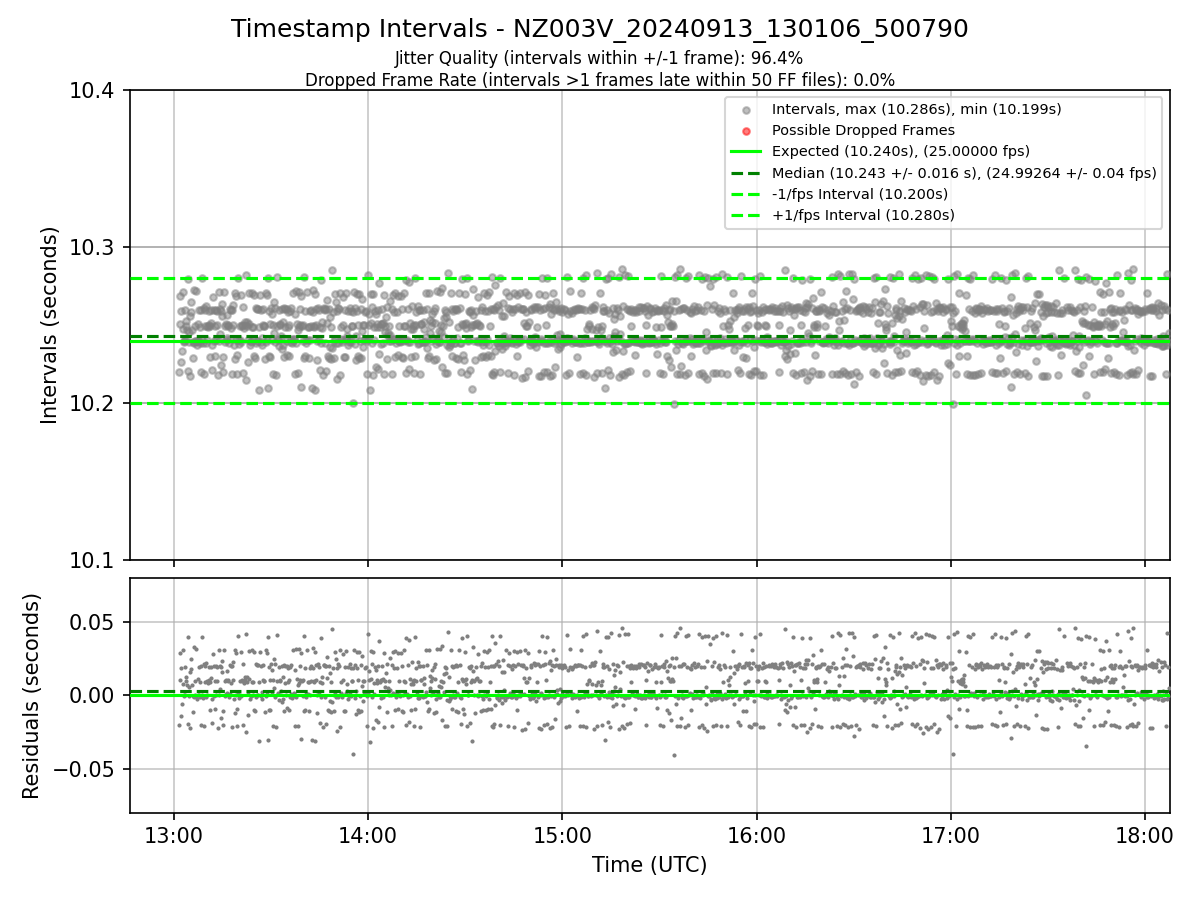
Task: Click the 18:00 time tick label
Action: point(1144,836)
